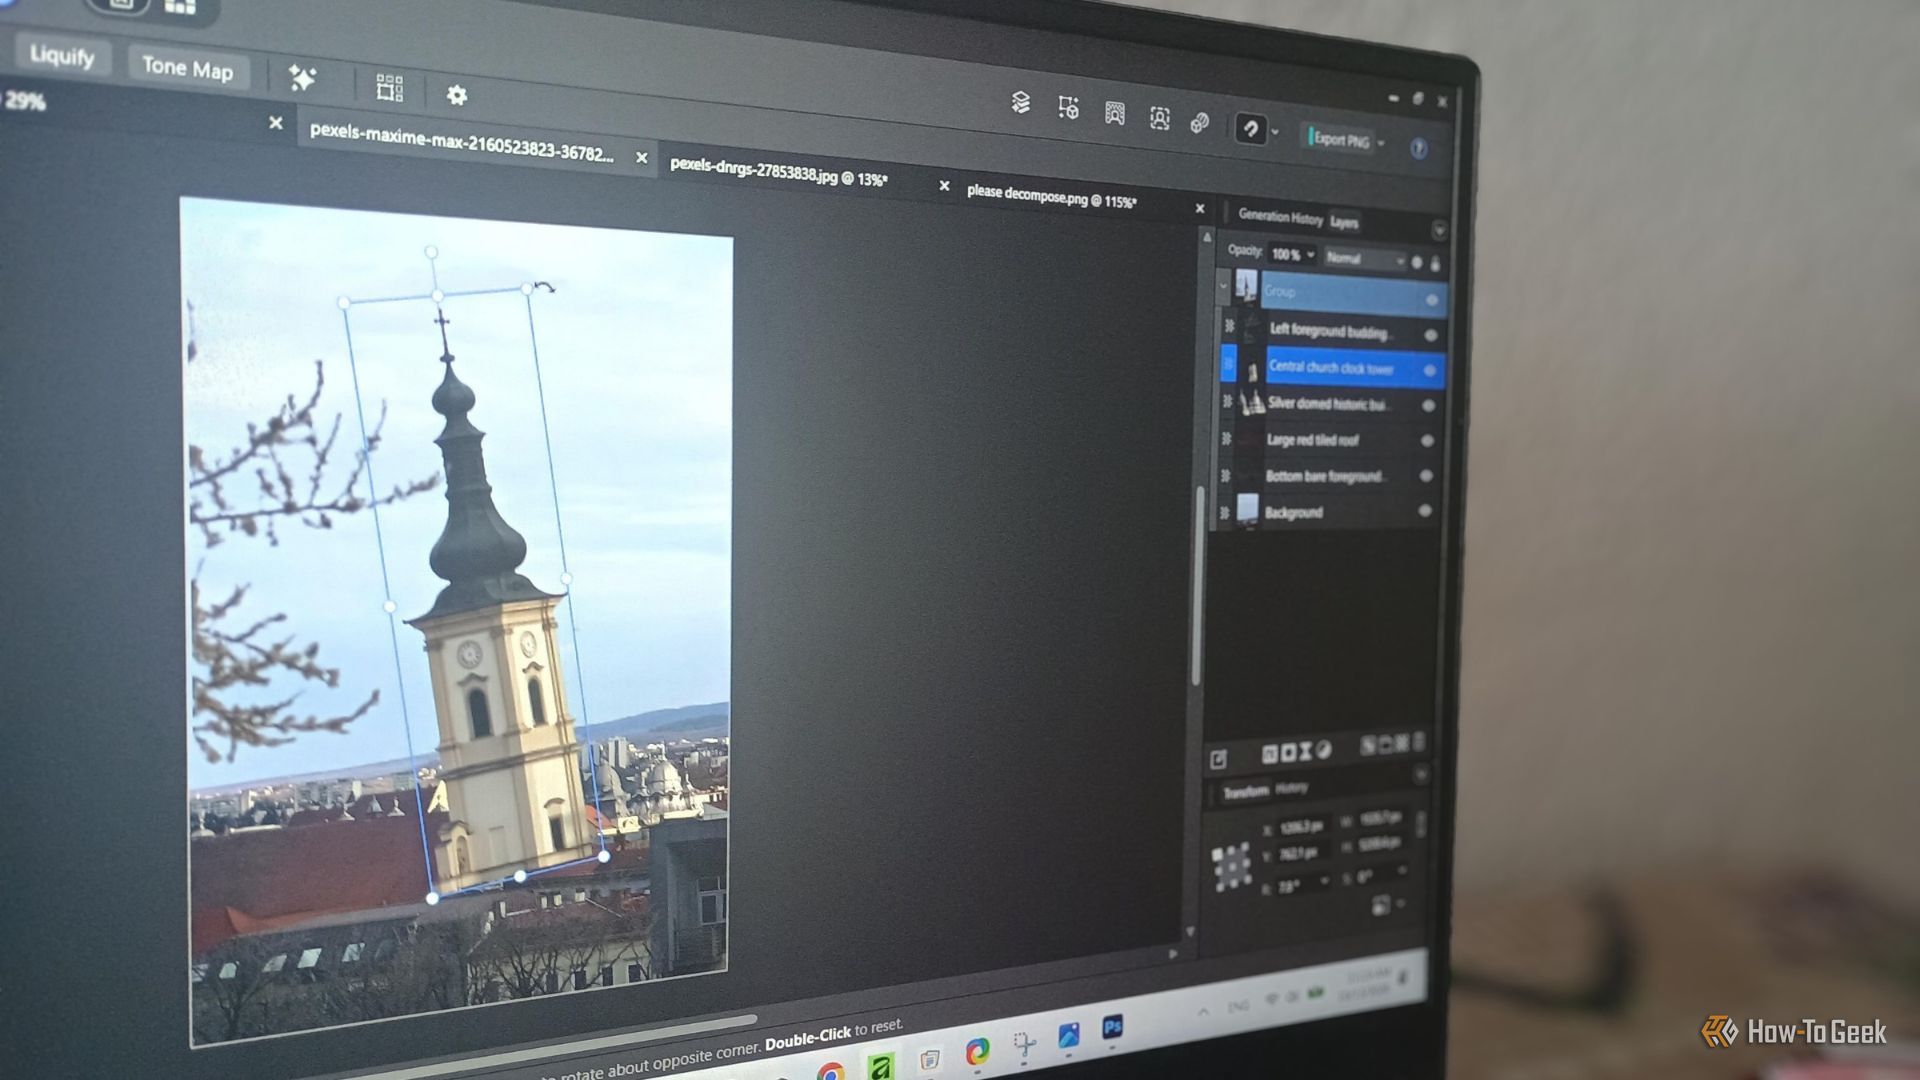Open the gear settings icon in top toolbar

(x=457, y=95)
